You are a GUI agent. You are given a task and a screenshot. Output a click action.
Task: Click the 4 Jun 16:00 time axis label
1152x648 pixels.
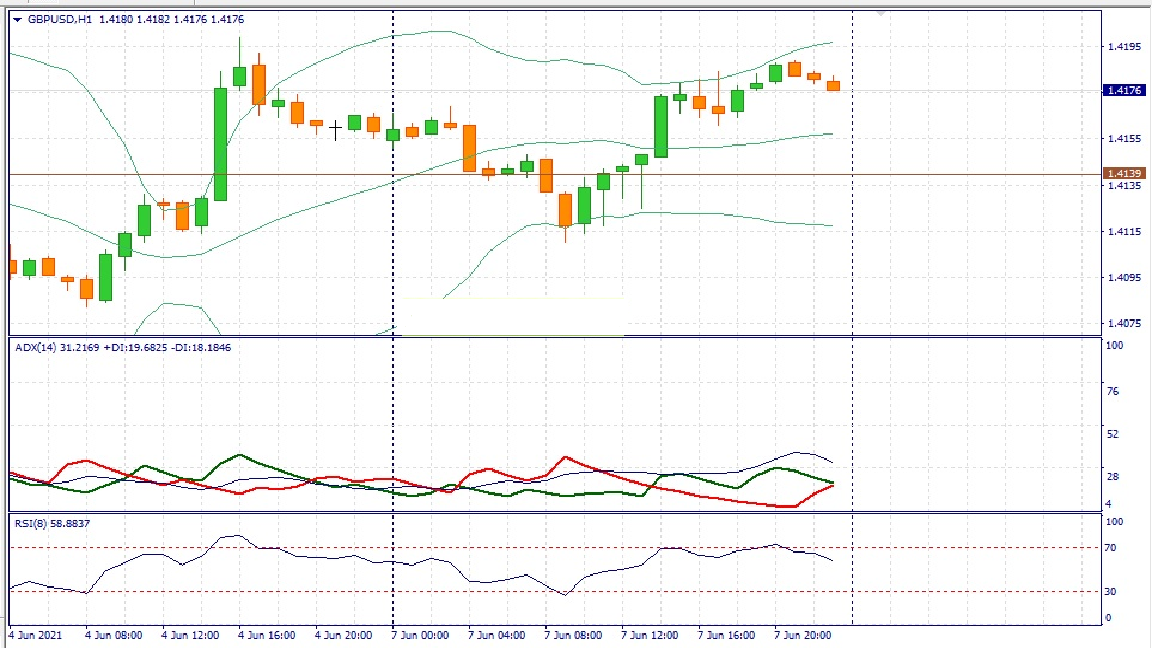click(267, 634)
